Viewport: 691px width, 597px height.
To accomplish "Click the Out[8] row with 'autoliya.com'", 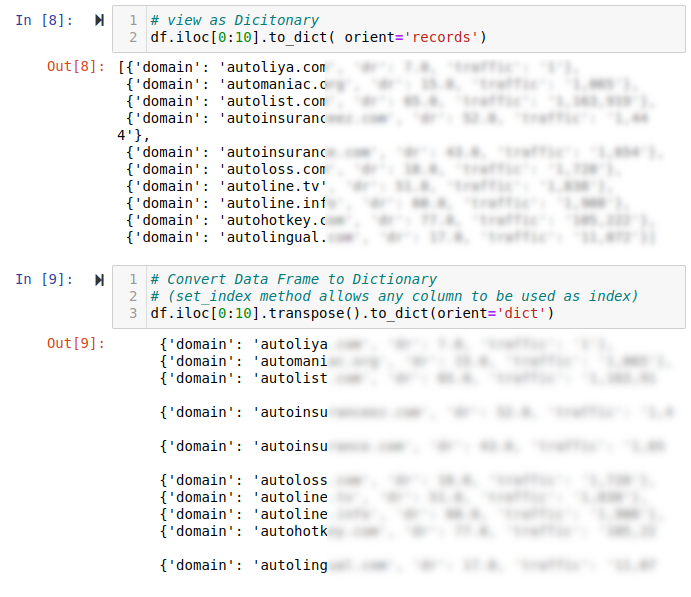I will (x=348, y=67).
